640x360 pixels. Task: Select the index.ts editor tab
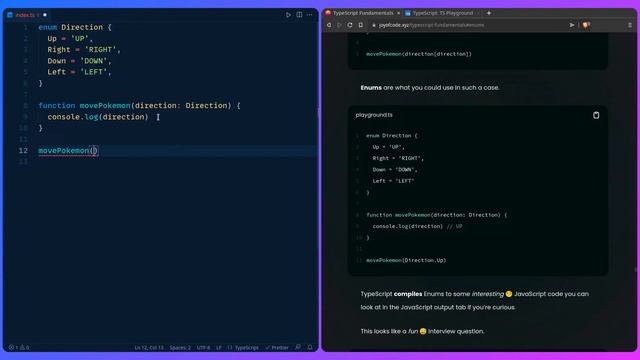point(27,15)
